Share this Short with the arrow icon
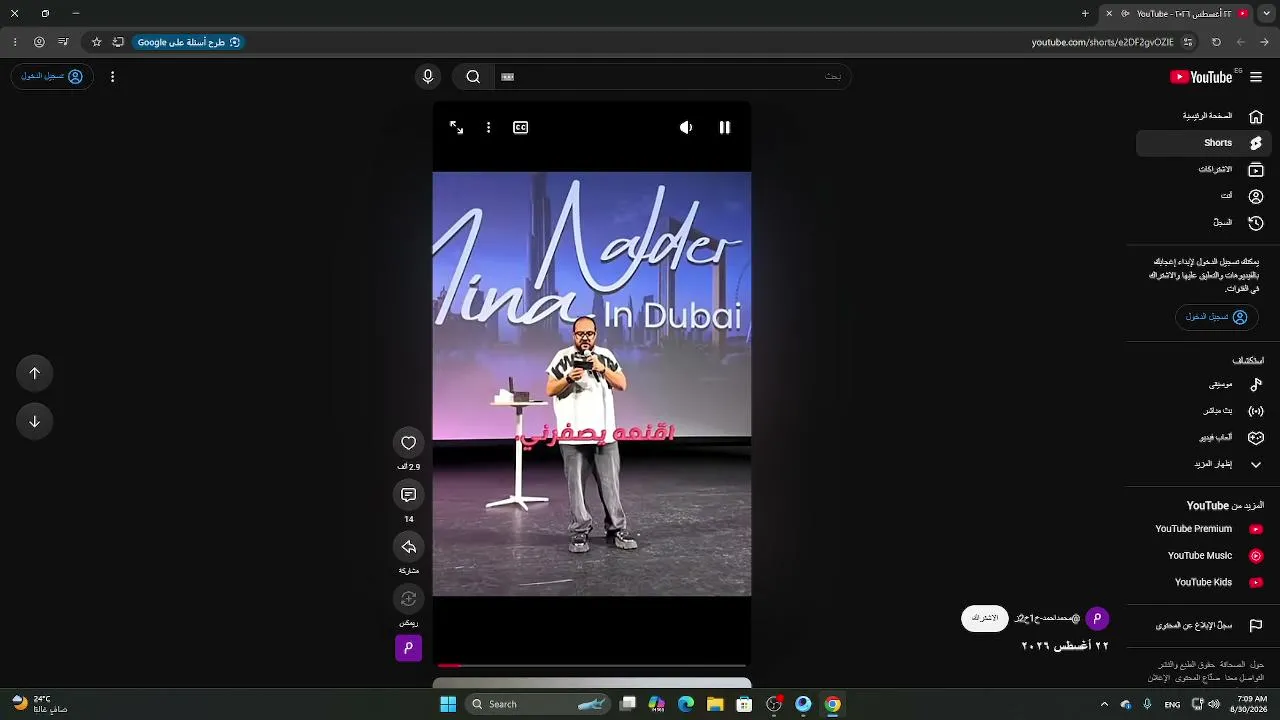The image size is (1280, 720). (409, 547)
